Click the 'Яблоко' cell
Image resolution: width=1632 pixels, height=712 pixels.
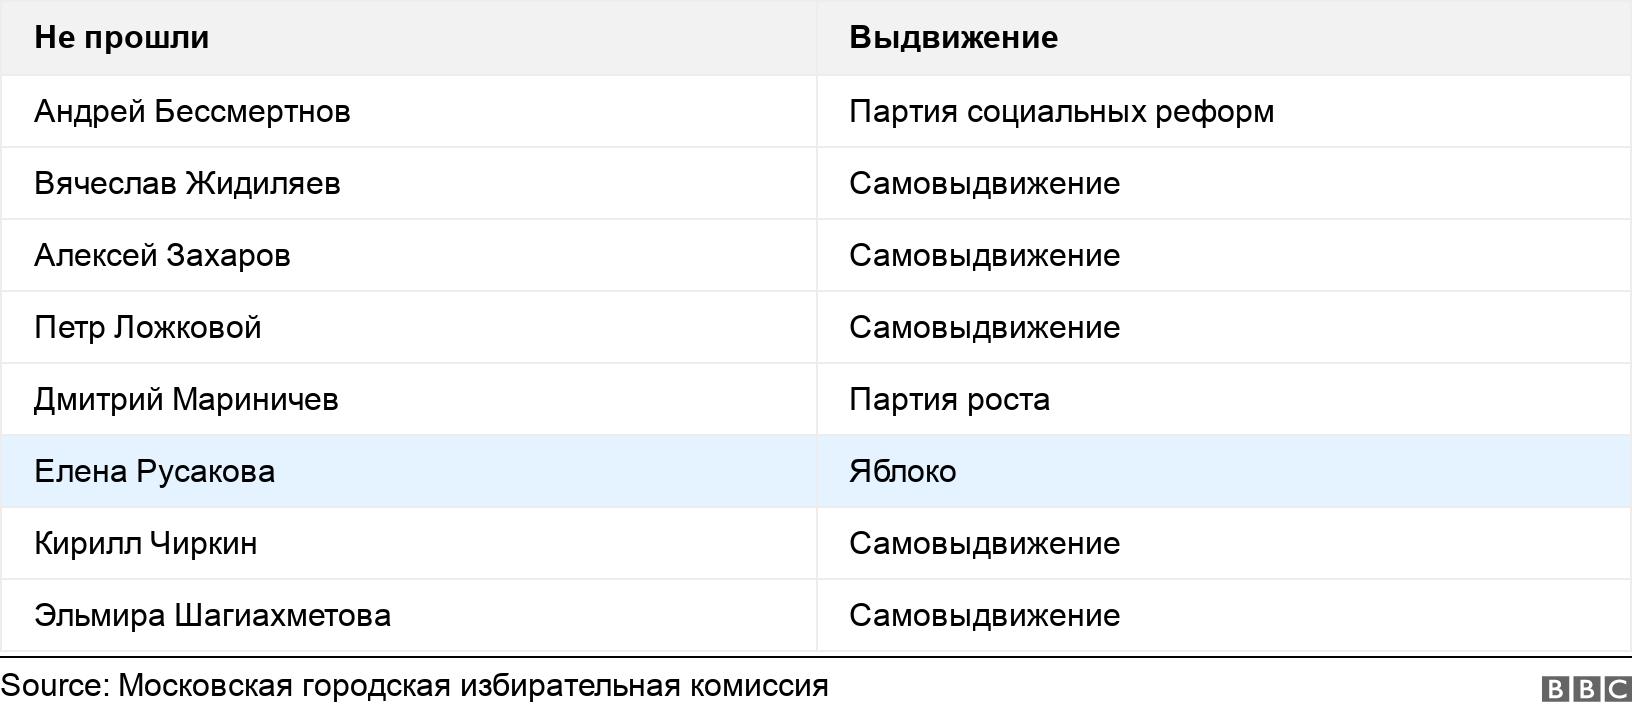click(x=902, y=471)
